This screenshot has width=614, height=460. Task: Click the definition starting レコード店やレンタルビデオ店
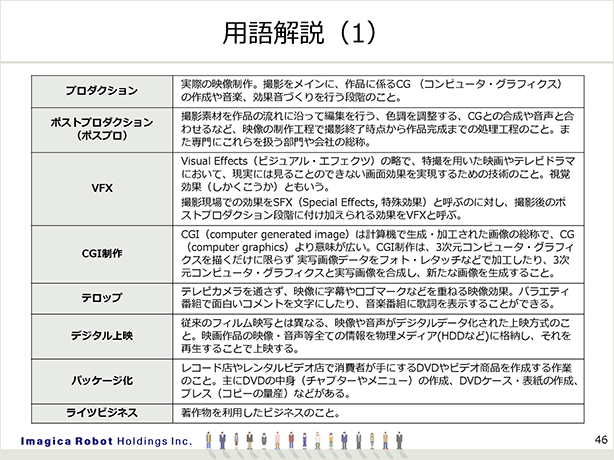click(x=379, y=381)
